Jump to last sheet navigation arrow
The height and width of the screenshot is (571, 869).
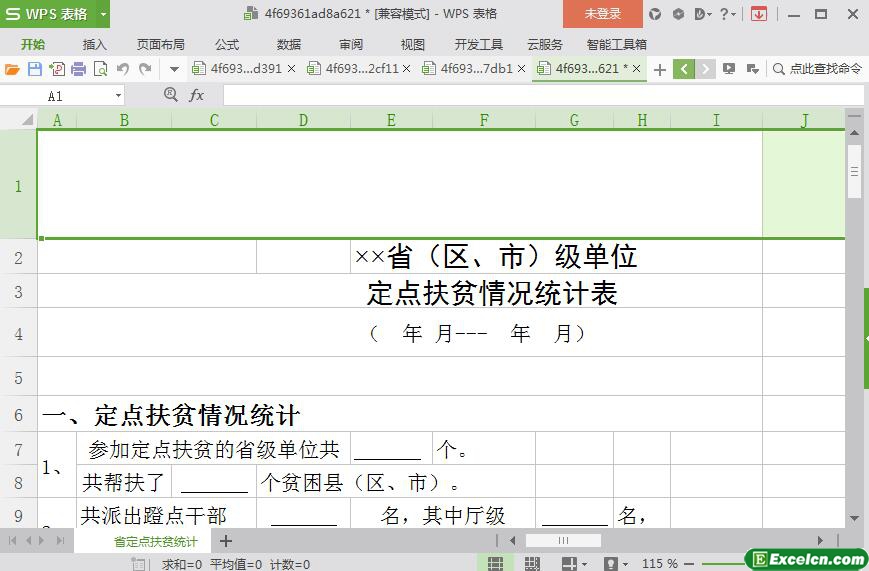tap(60, 541)
